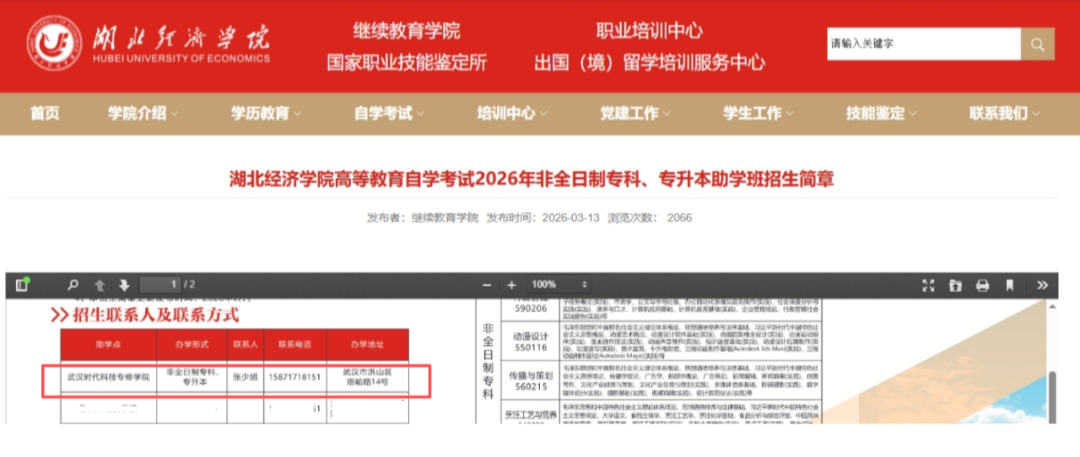Print the PDF document
This screenshot has width=1080, height=457.
tap(982, 285)
